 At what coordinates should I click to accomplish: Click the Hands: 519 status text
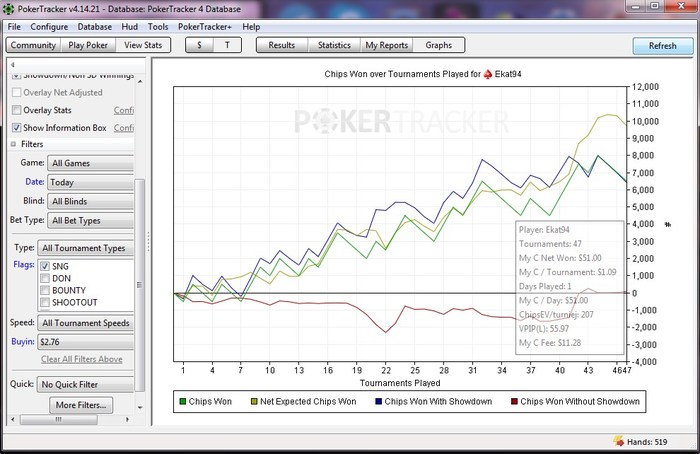[647, 442]
